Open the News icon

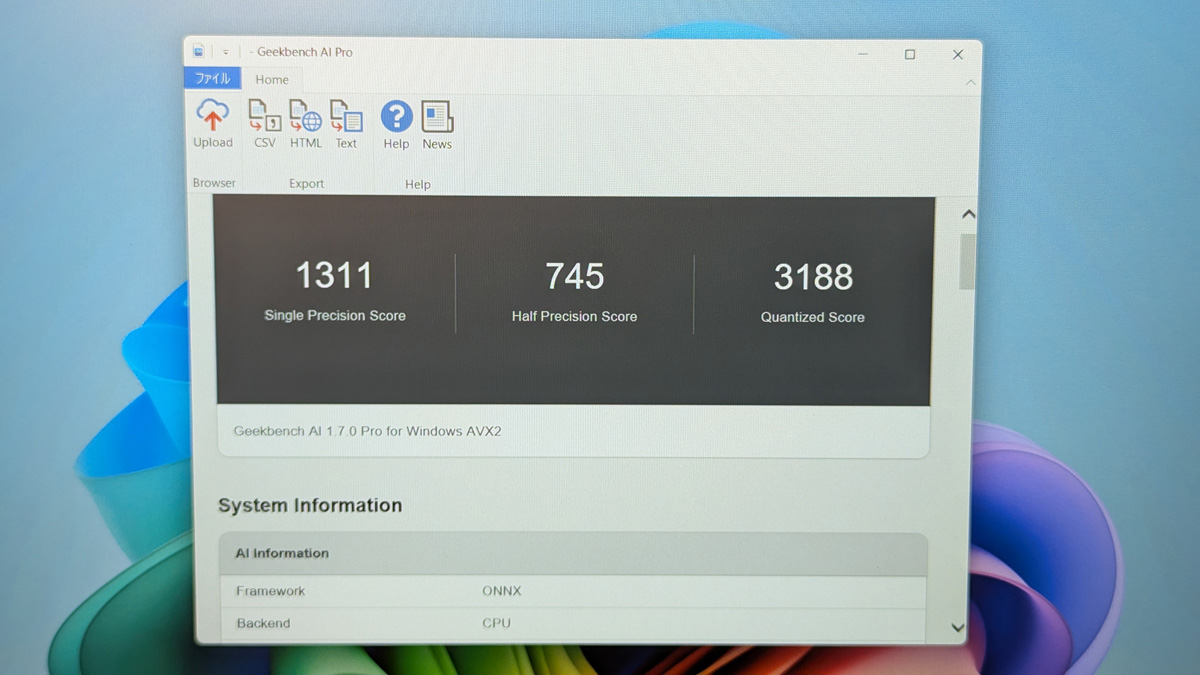437,116
